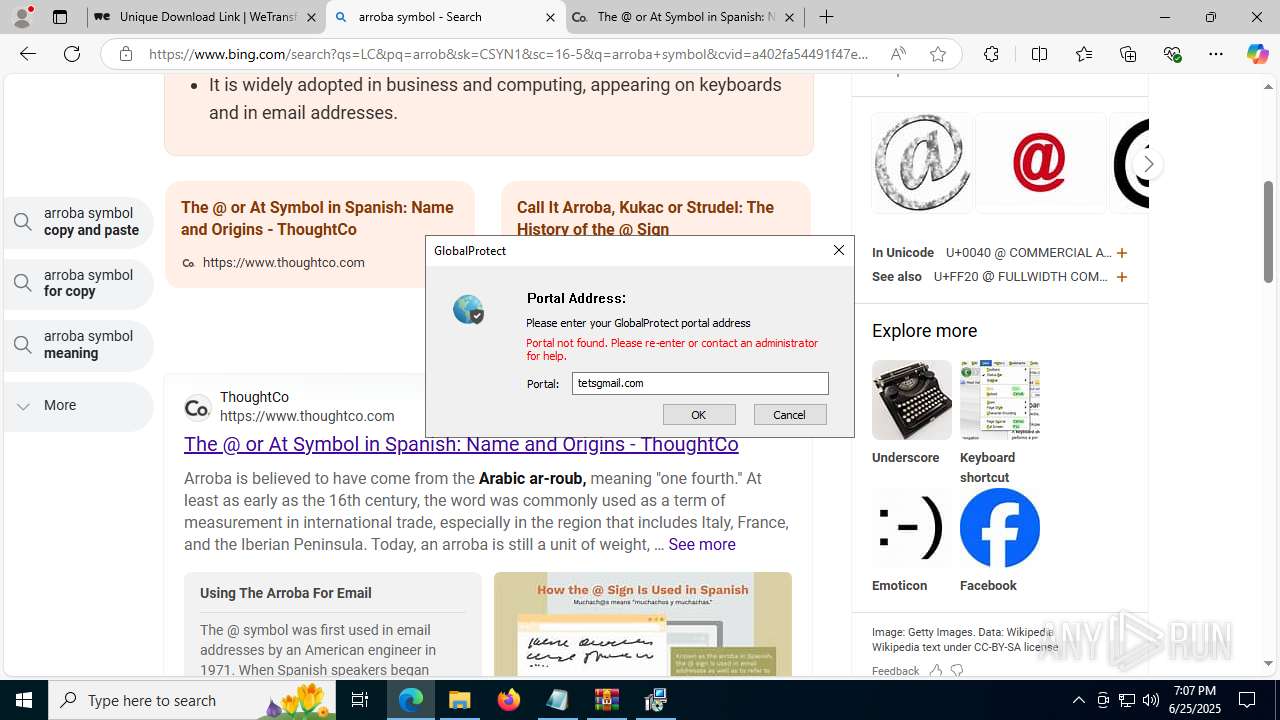Open WinRAR from taskbar
Image resolution: width=1280 pixels, height=720 pixels.
tap(607, 700)
